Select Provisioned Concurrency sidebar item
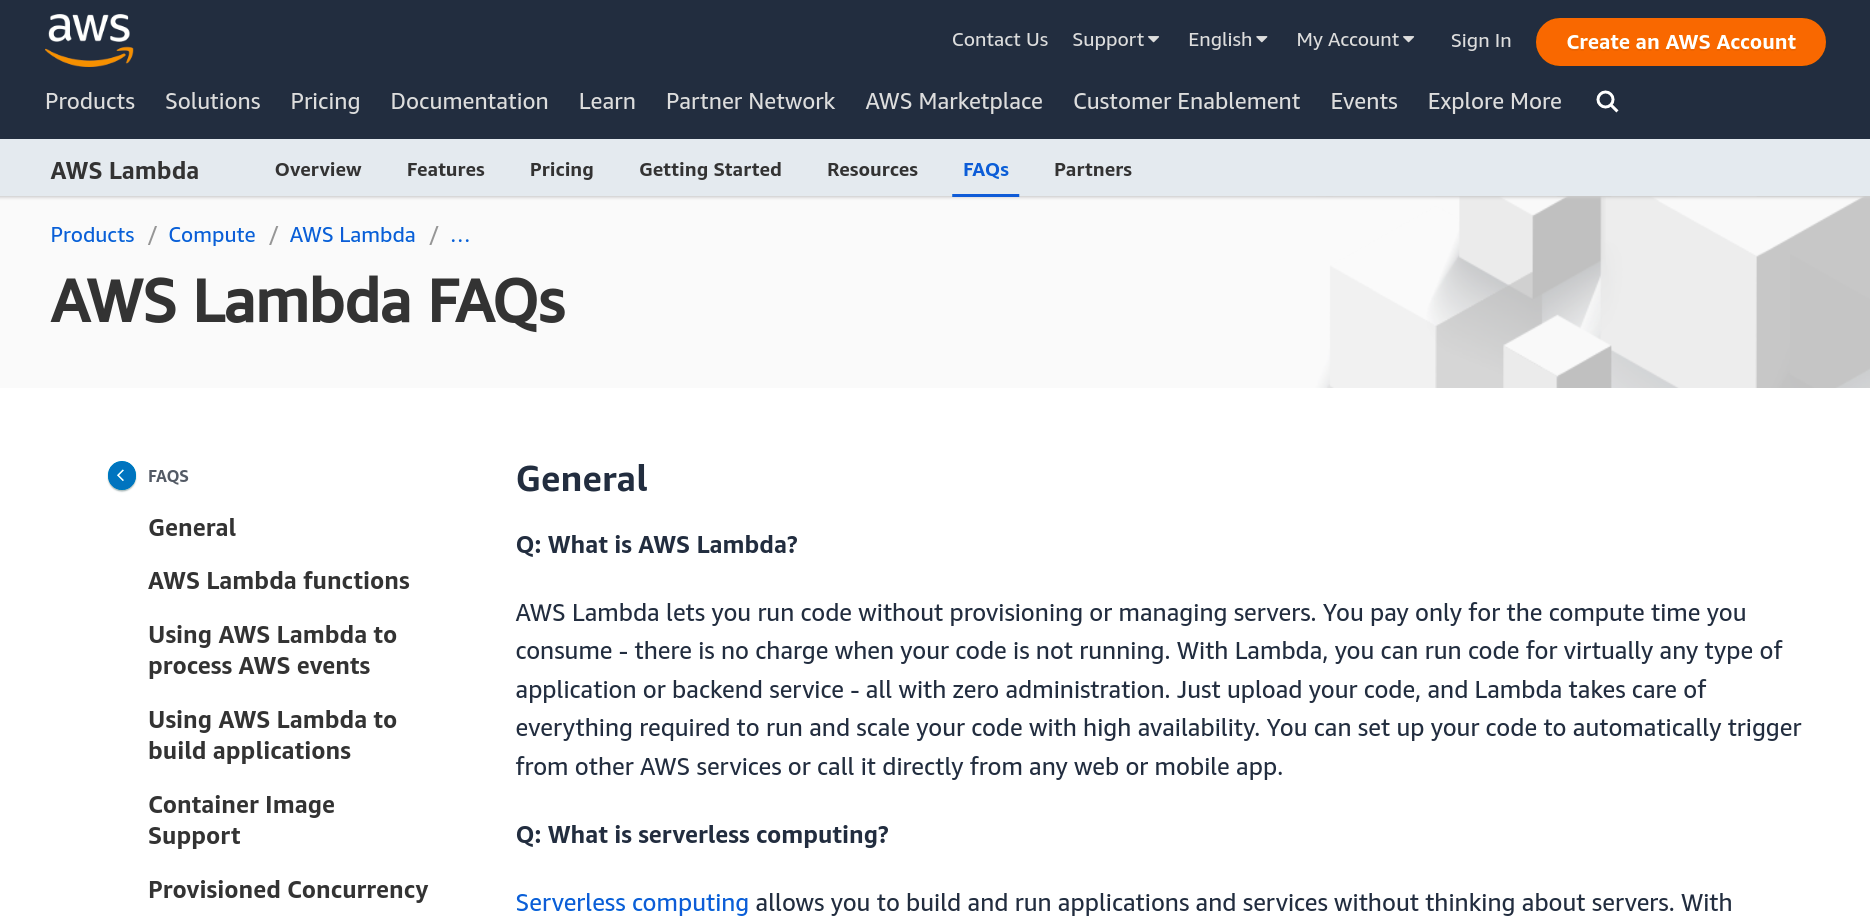The image size is (1870, 923). tap(288, 890)
